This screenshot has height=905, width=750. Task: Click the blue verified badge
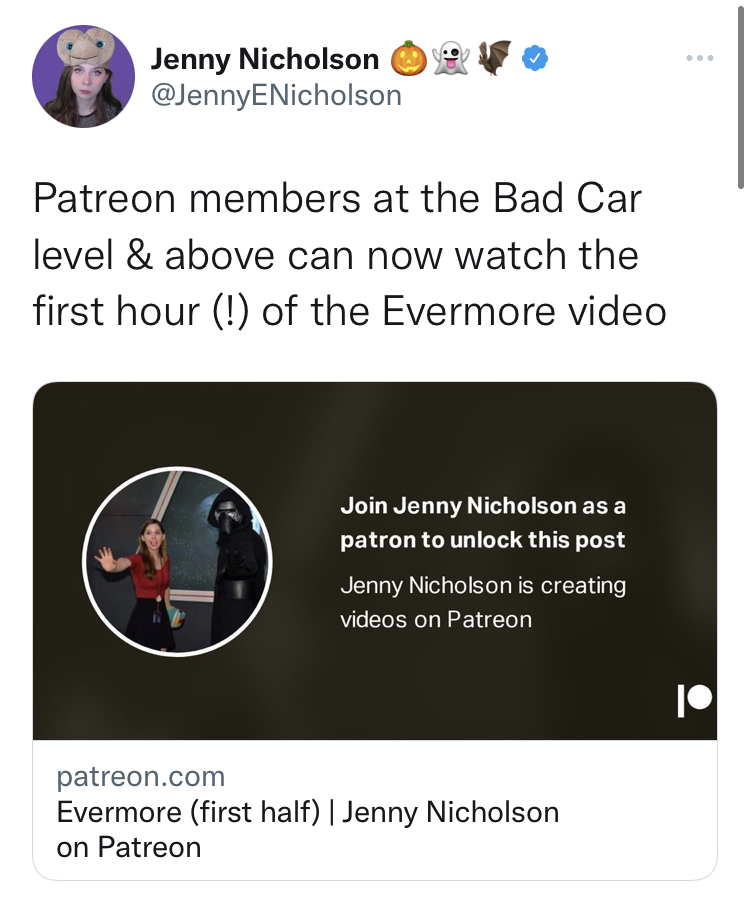coord(535,58)
